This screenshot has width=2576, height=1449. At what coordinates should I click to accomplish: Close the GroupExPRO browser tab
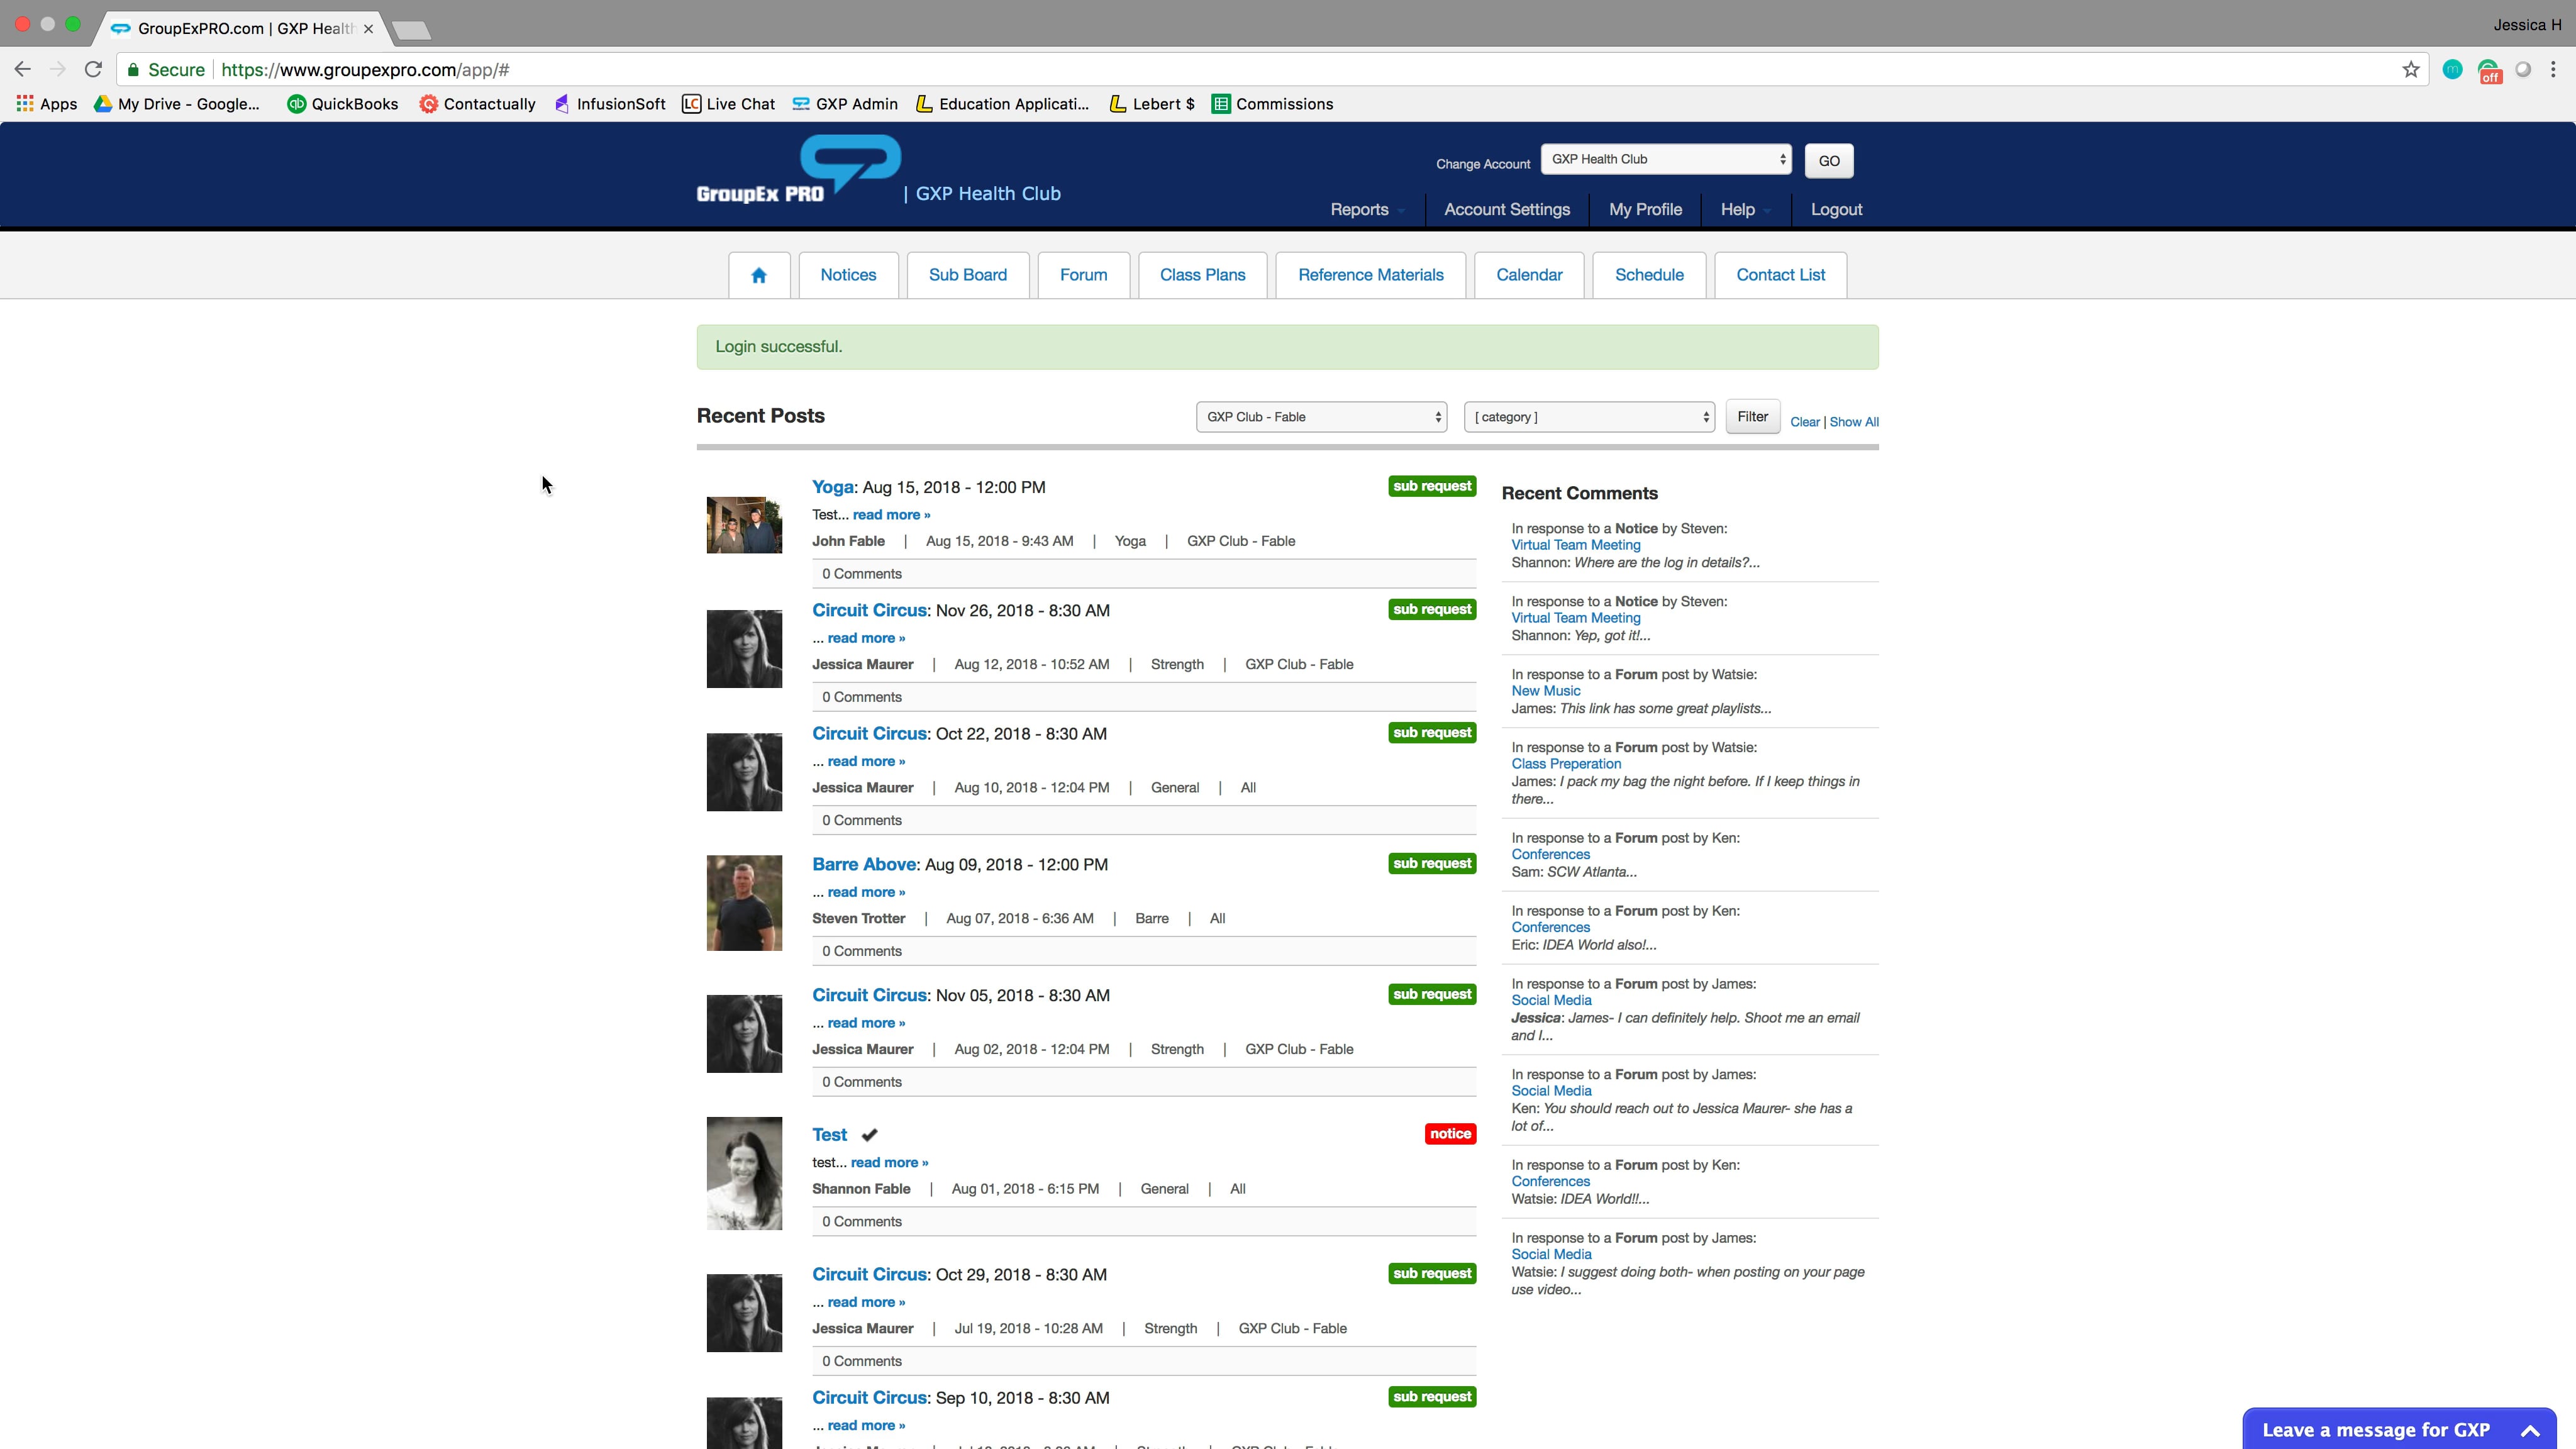click(369, 28)
